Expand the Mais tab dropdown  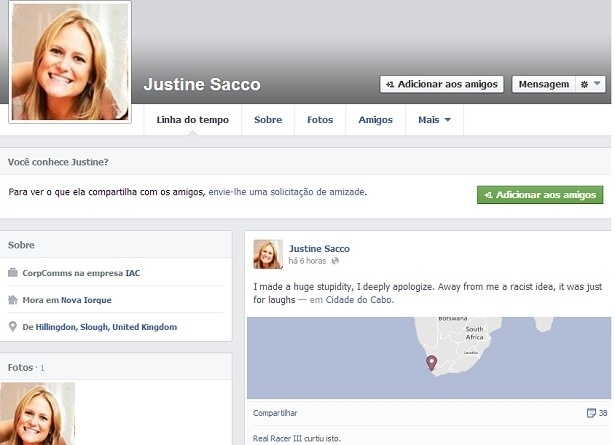435,120
